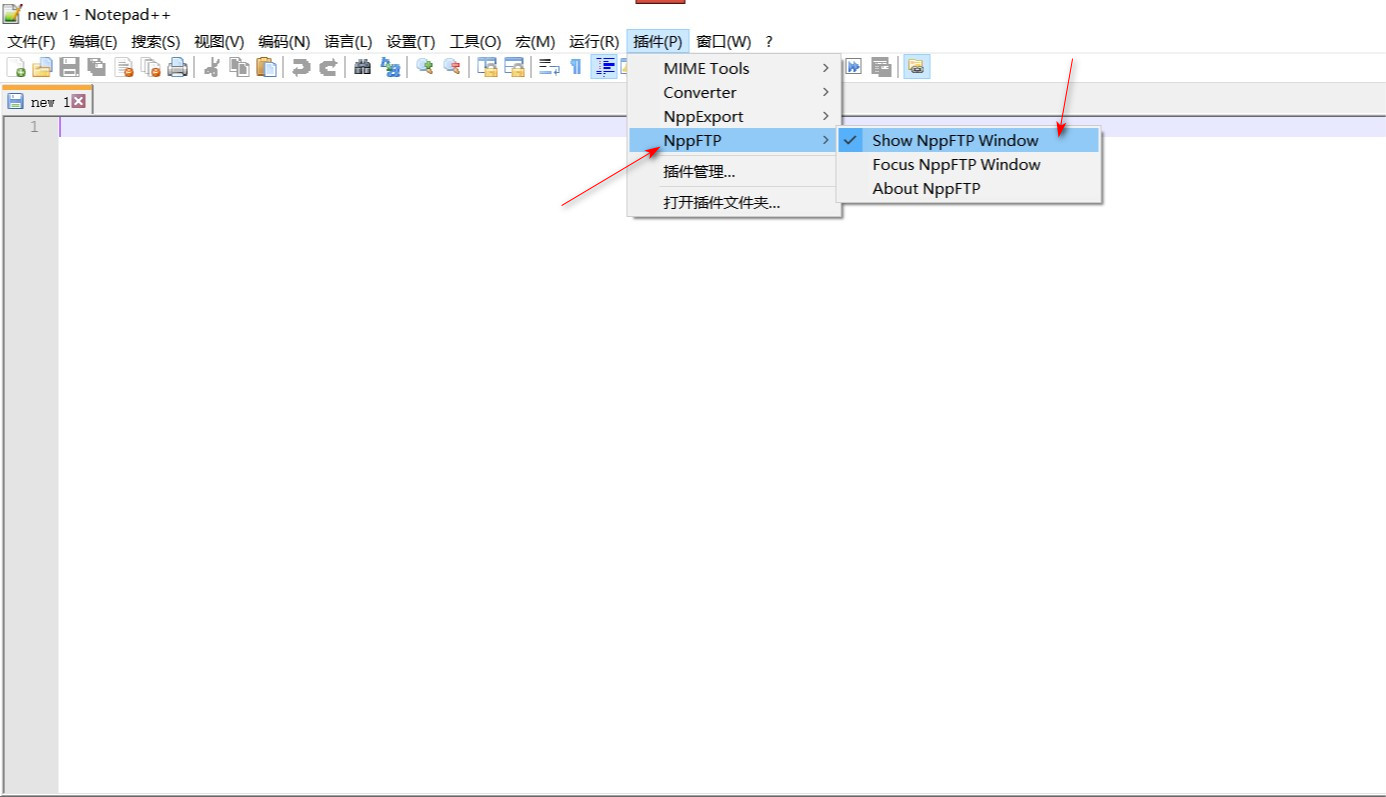
Task: Open Find with the binoculars icon
Action: (362, 67)
